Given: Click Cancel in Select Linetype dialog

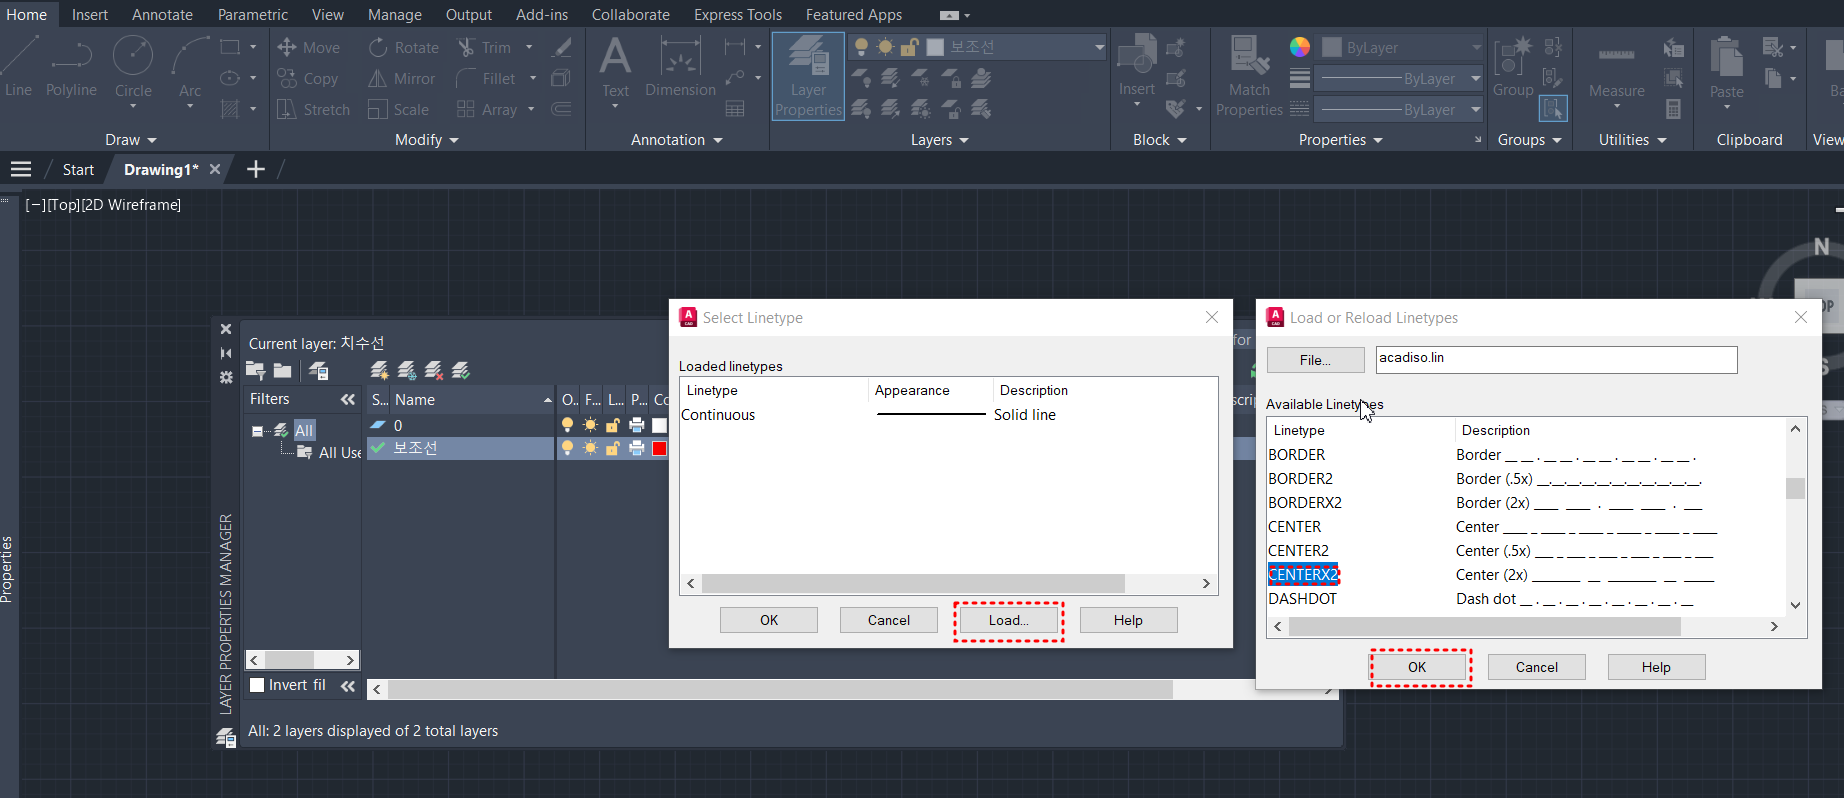Looking at the screenshot, I should click(x=889, y=620).
